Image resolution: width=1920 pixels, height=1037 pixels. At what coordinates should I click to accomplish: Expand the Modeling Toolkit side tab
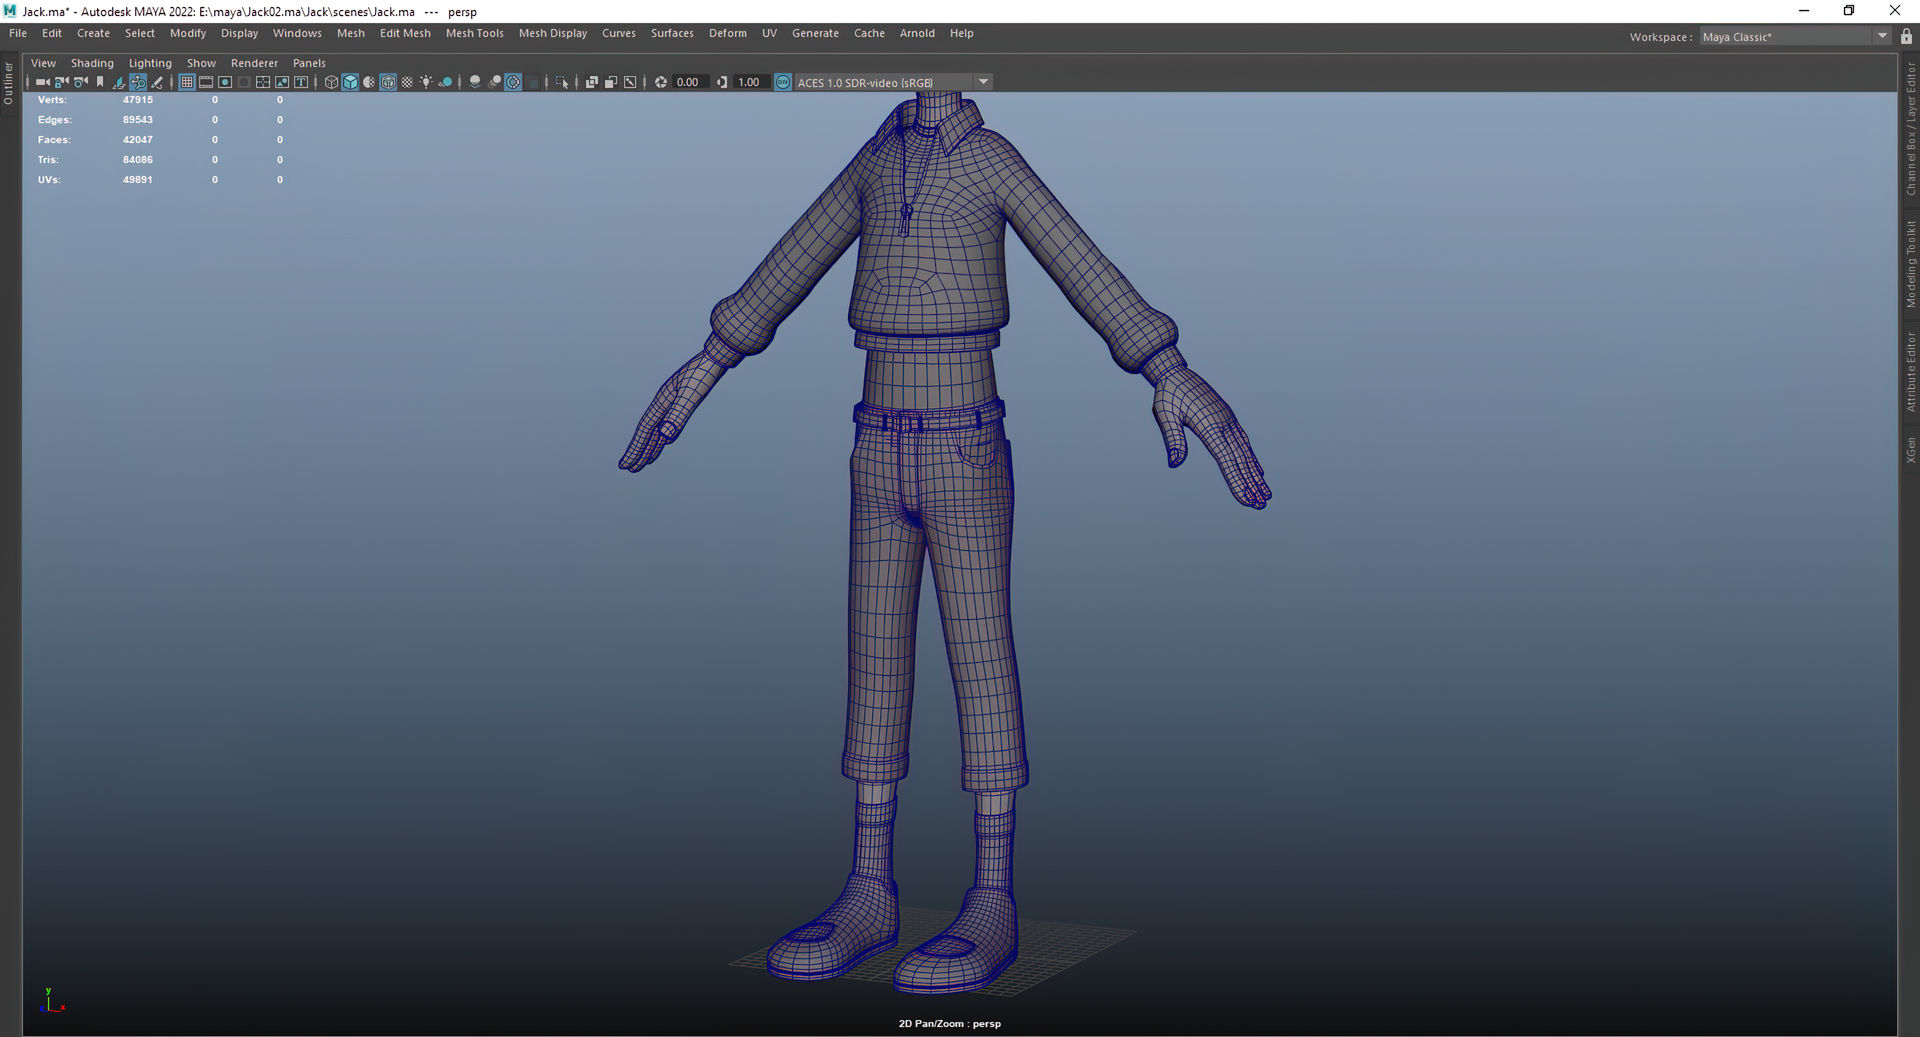pos(1910,263)
